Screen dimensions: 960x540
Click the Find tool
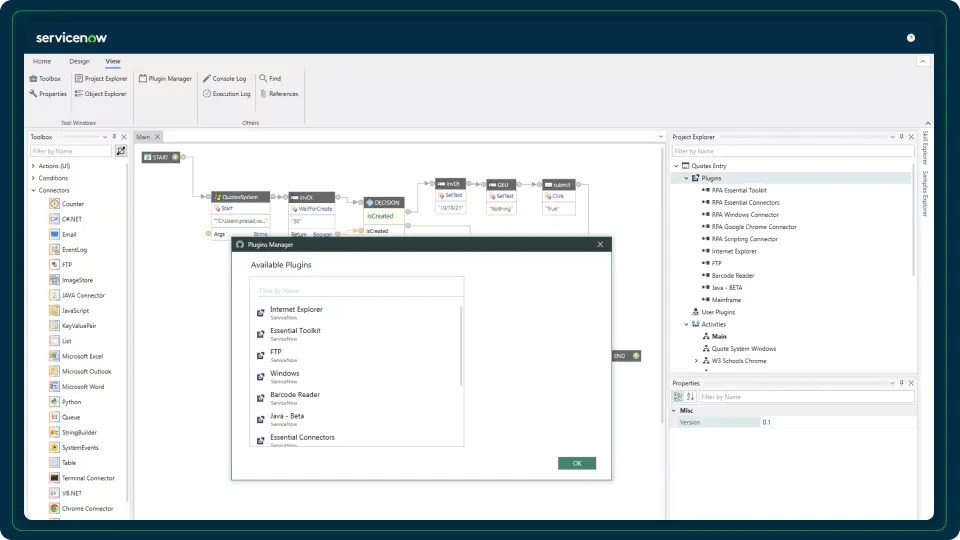point(270,78)
